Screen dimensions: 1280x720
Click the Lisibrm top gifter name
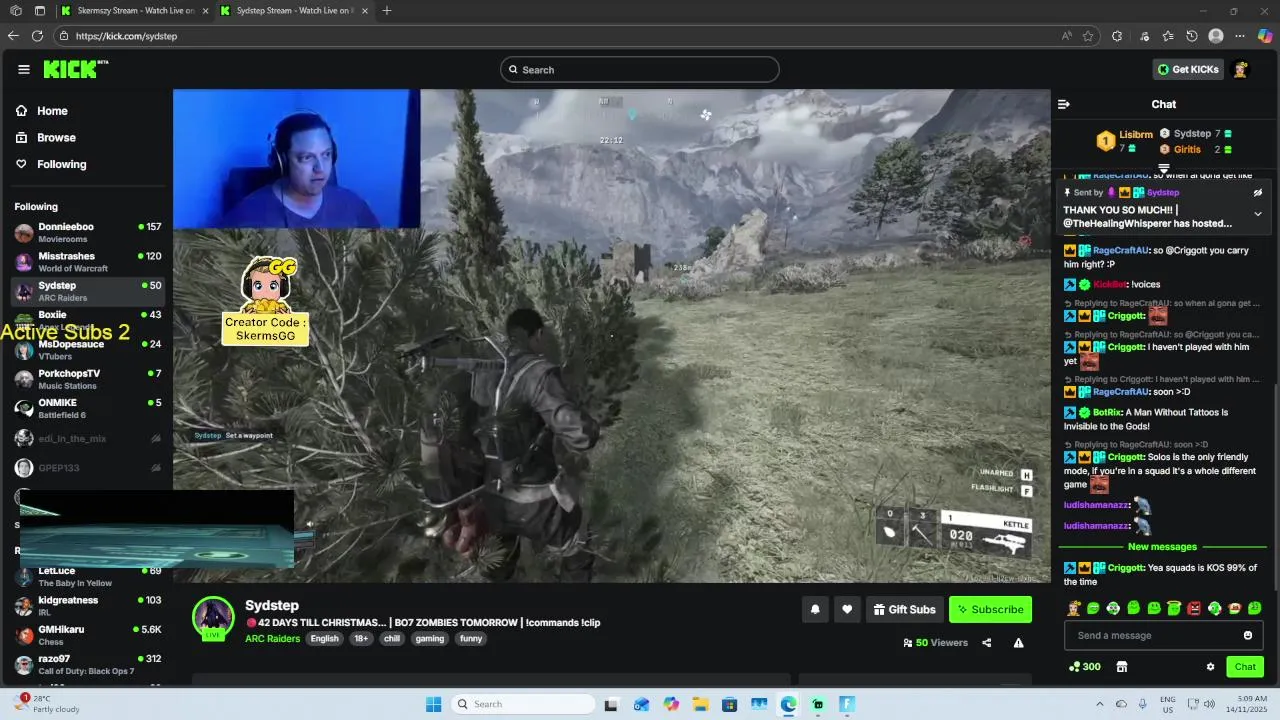coord(1136,134)
